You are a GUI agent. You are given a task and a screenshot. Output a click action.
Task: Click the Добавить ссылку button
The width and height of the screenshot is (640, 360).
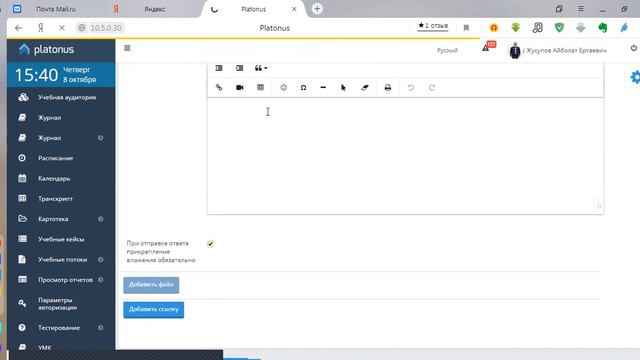point(153,309)
